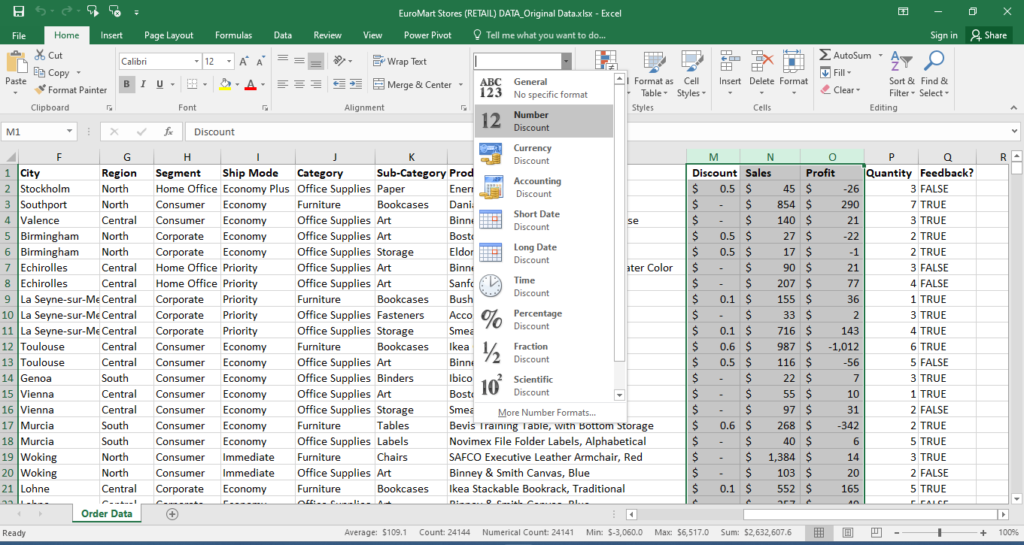Decrease the cell indent
Viewport: 1024px width, 545px height.
339,84
